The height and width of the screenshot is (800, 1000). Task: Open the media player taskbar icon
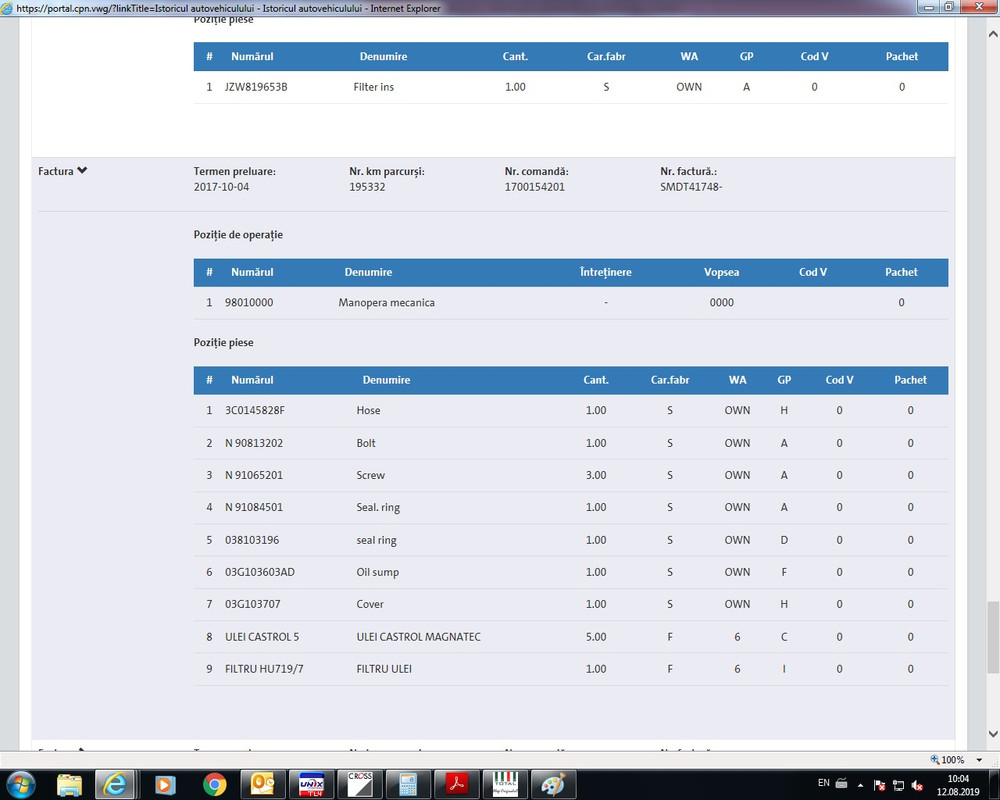click(165, 785)
